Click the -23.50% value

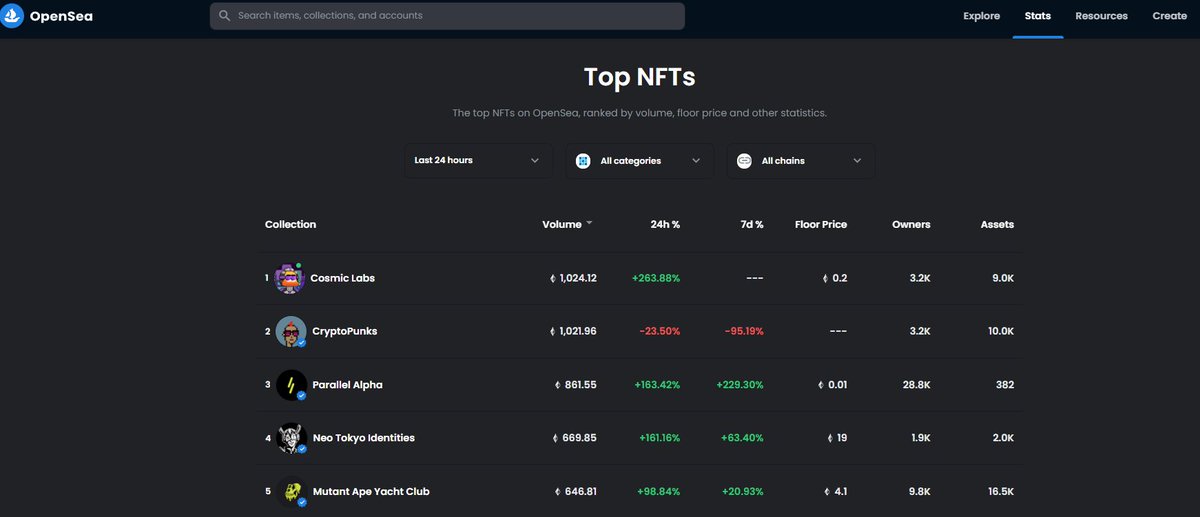coord(660,331)
